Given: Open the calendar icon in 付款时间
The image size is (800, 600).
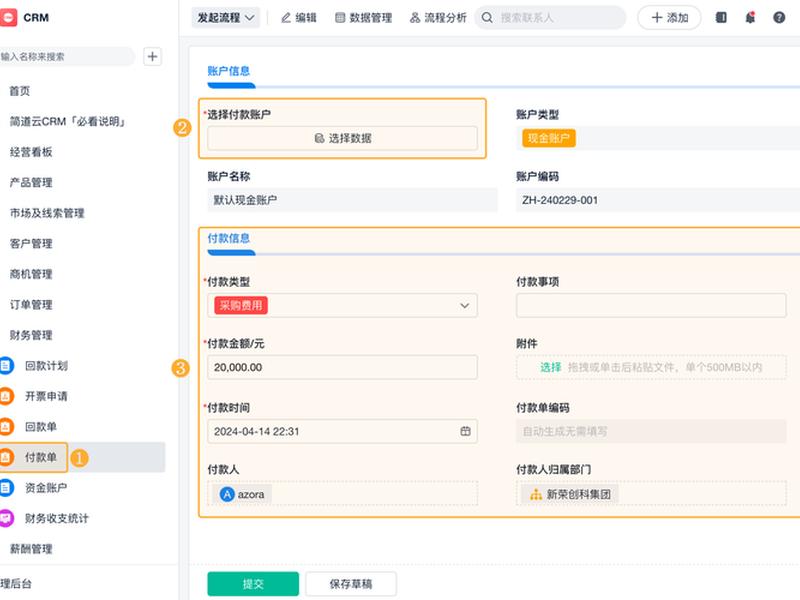Looking at the screenshot, I should click(465, 432).
